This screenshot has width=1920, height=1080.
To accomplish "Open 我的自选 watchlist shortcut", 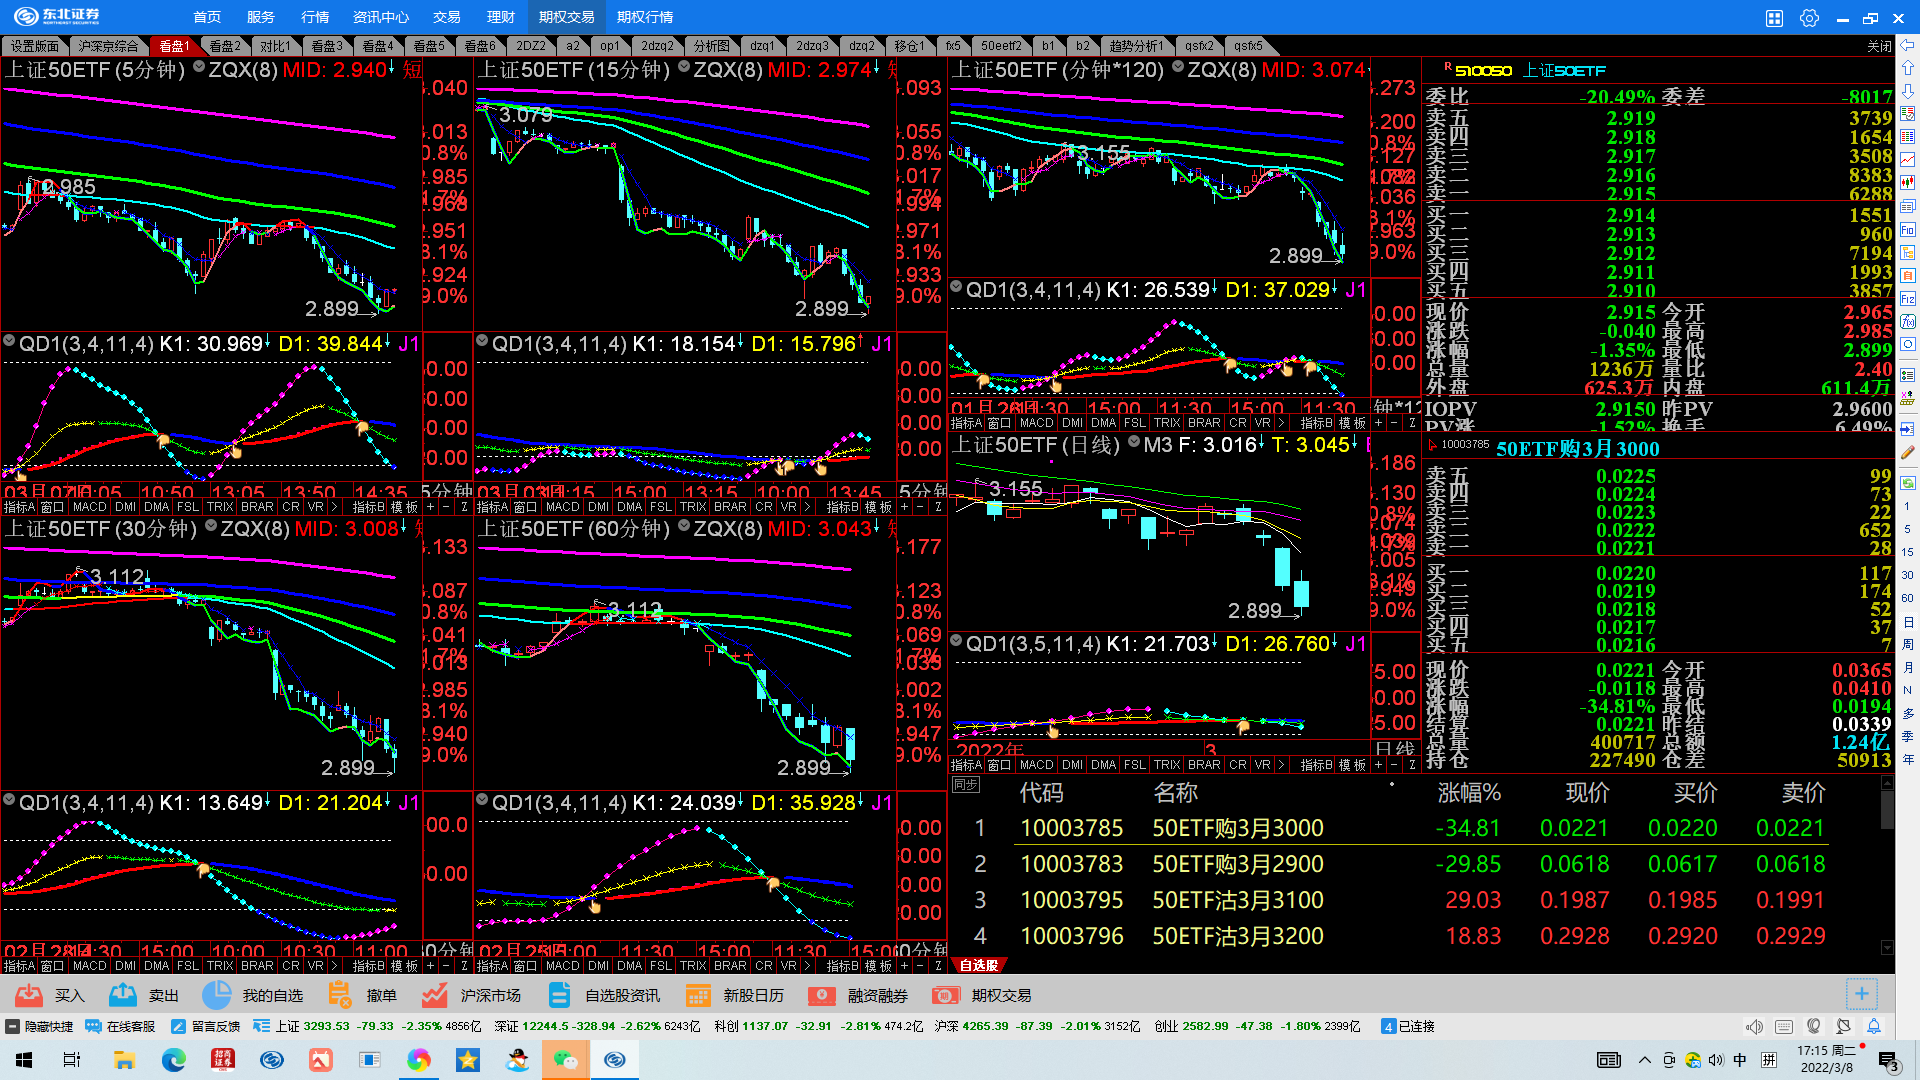I will point(217,995).
